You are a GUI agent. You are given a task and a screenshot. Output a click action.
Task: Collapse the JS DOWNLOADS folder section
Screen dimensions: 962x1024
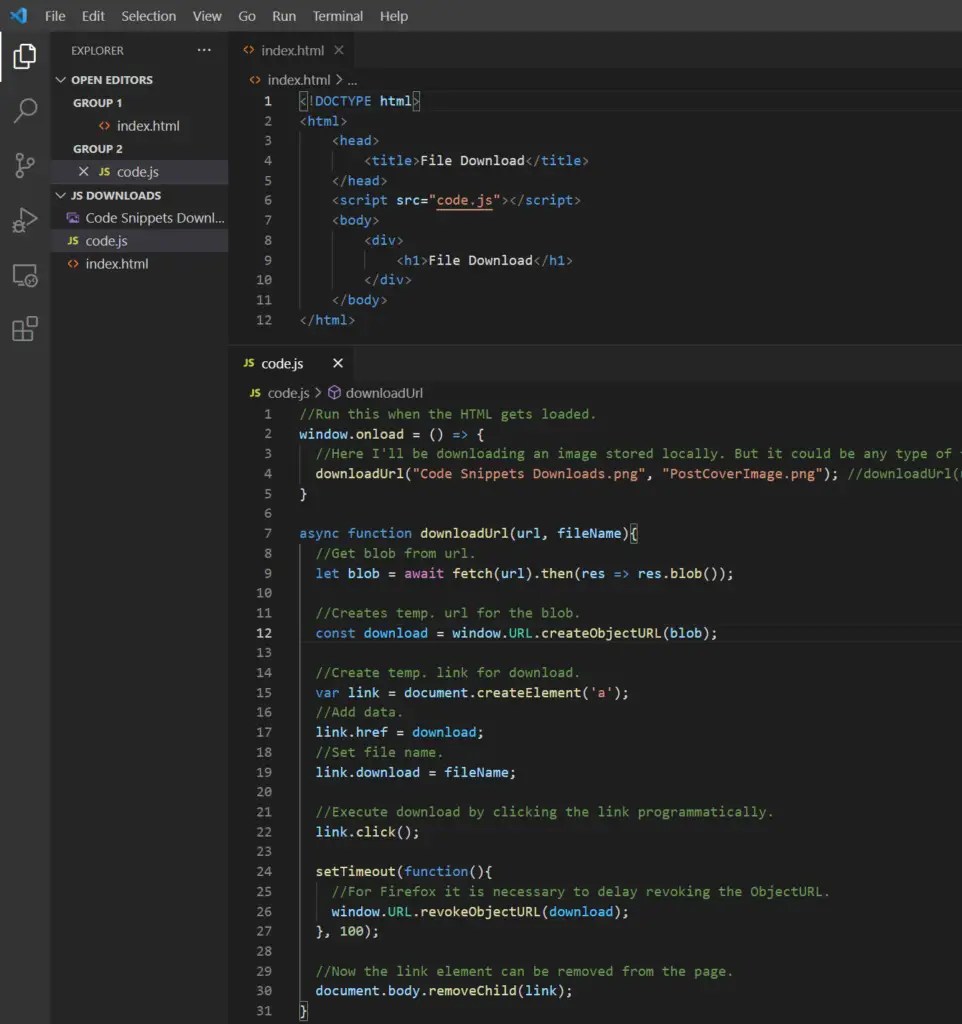[61, 195]
